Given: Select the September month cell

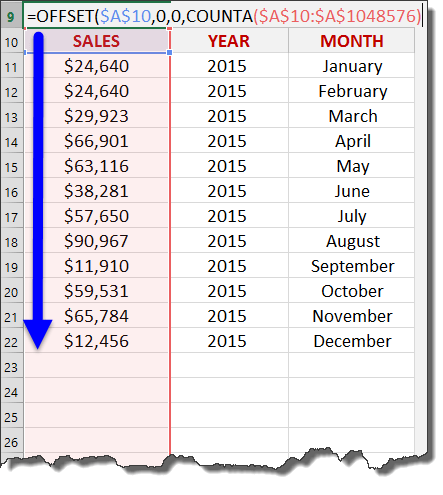Looking at the screenshot, I should 351,266.
